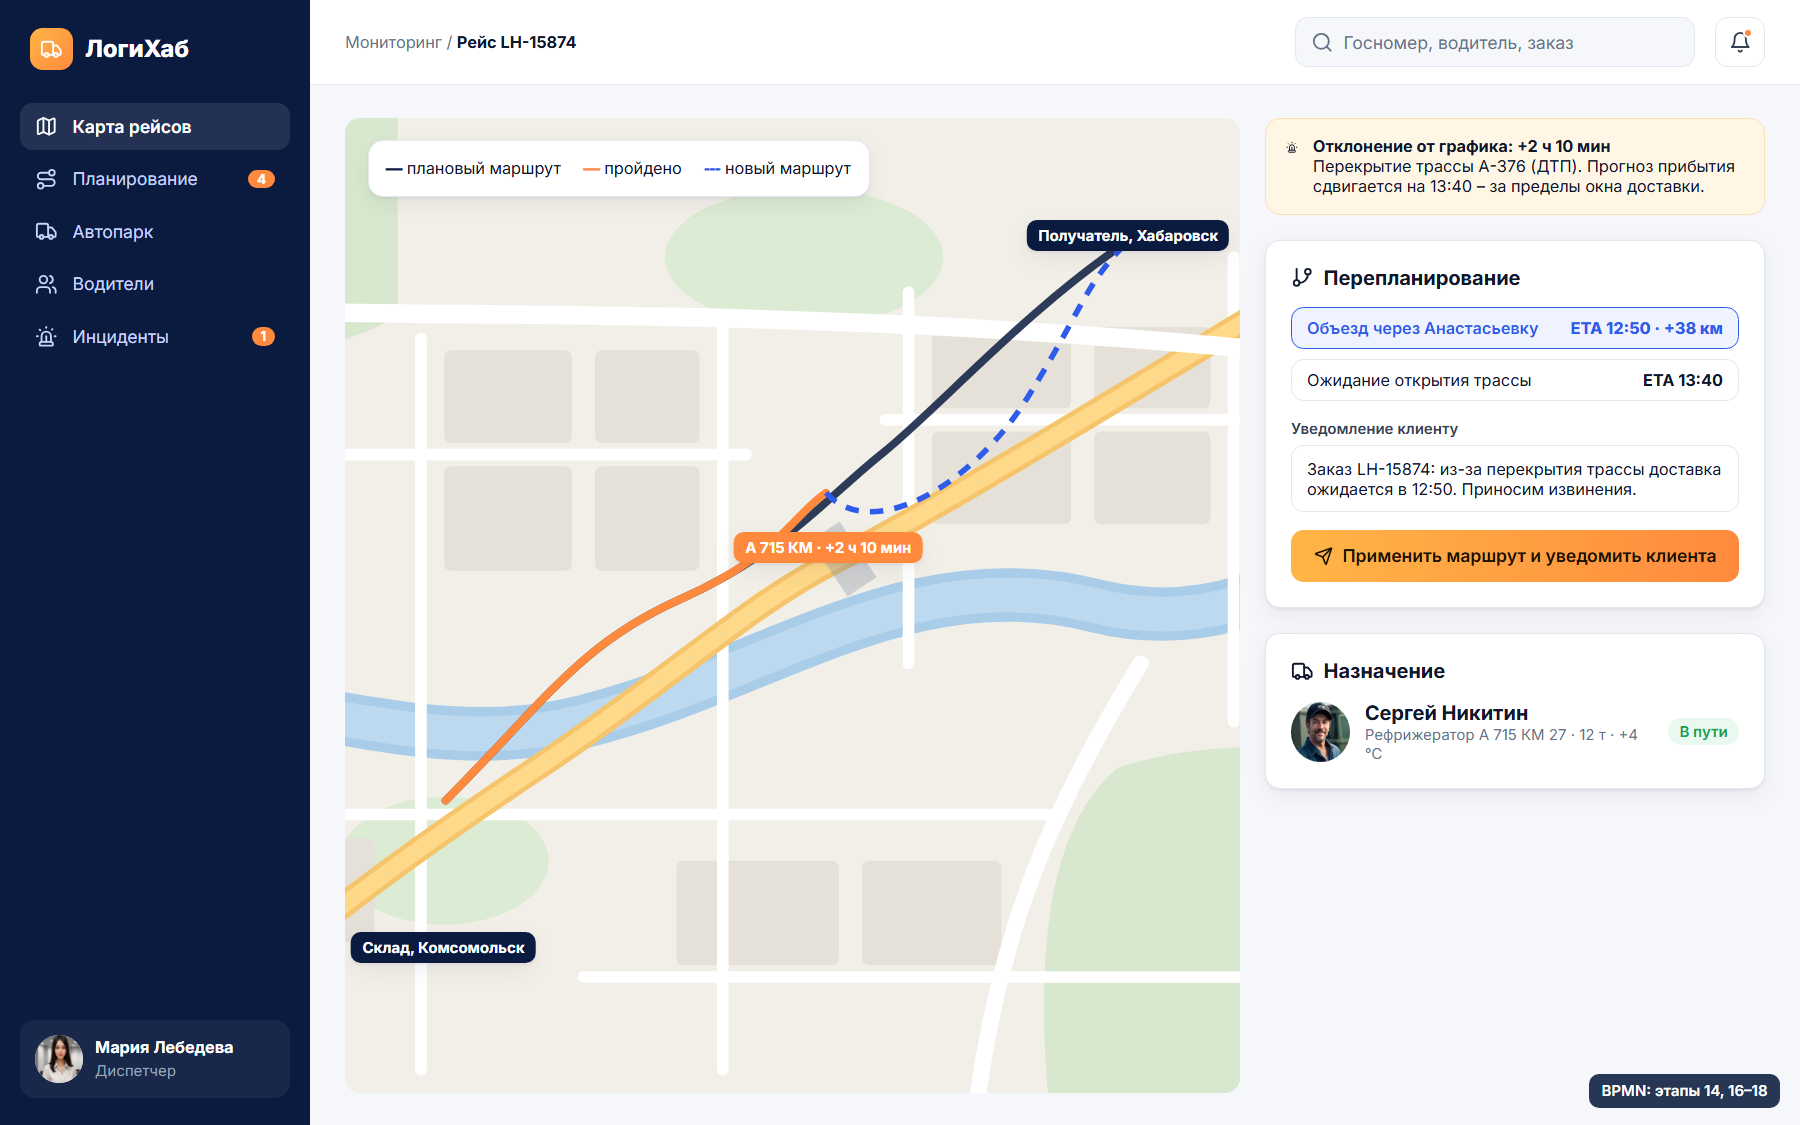Click the badge 1 on Инциденты

[x=263, y=337]
